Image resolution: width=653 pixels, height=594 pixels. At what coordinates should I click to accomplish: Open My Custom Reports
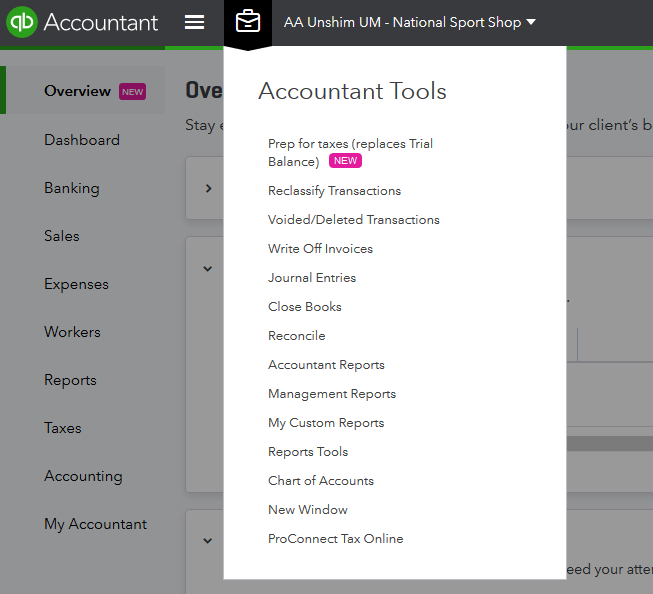tap(326, 423)
